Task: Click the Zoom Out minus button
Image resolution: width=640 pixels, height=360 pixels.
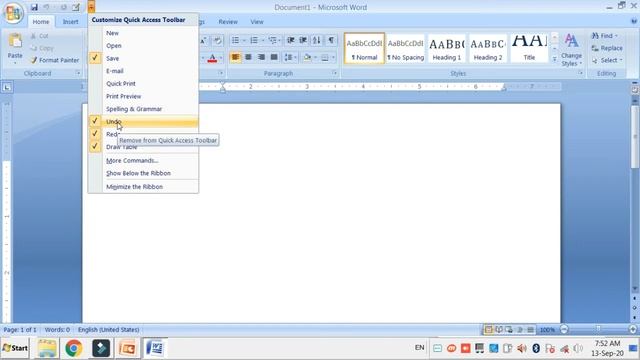Action: (564, 329)
